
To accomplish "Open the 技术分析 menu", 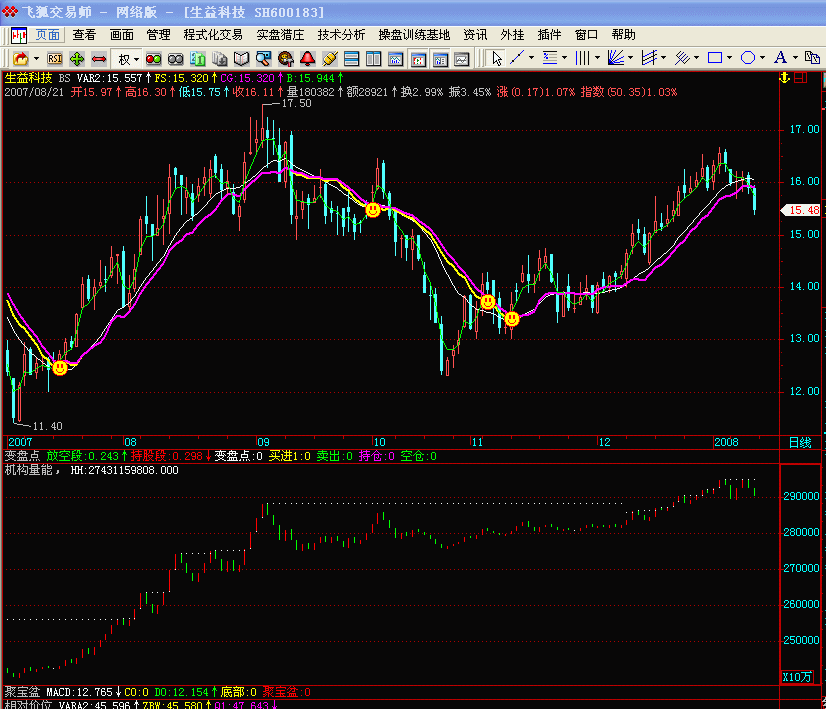I will (x=341, y=34).
